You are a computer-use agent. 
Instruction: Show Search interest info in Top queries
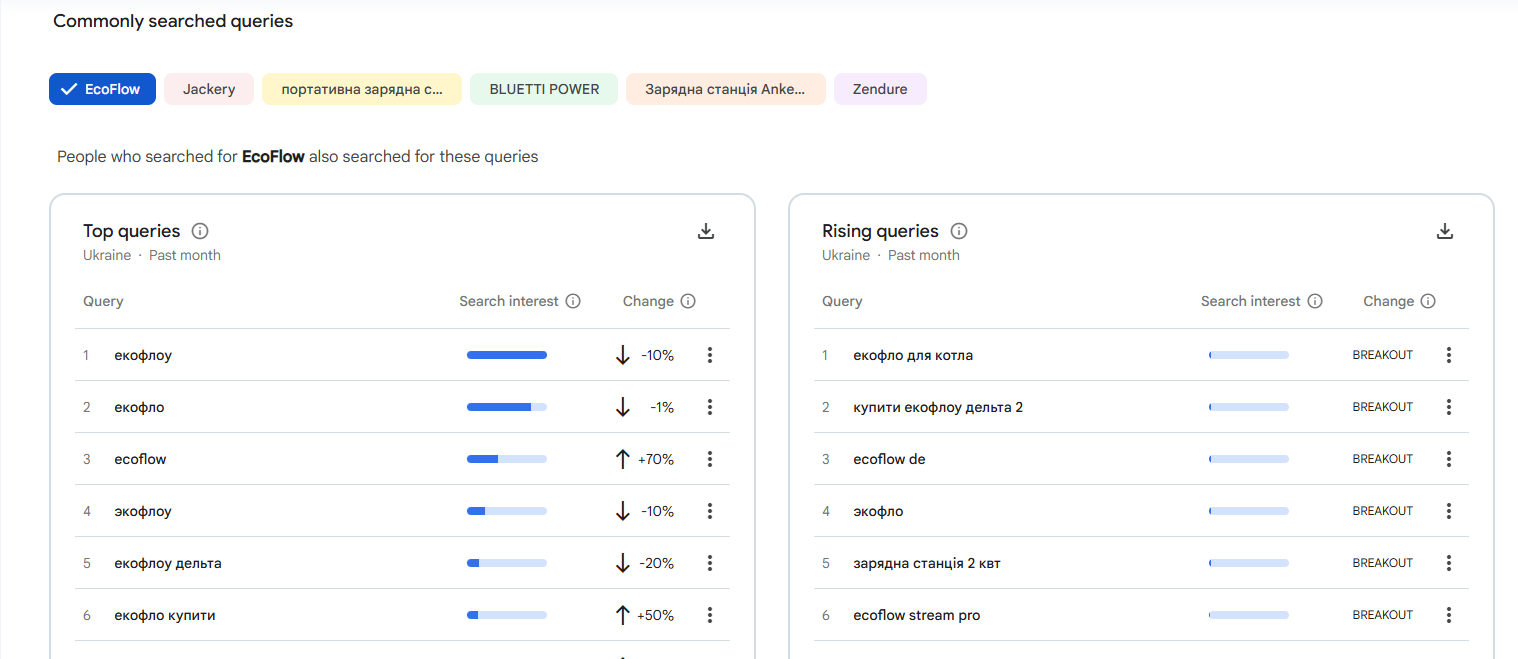573,301
